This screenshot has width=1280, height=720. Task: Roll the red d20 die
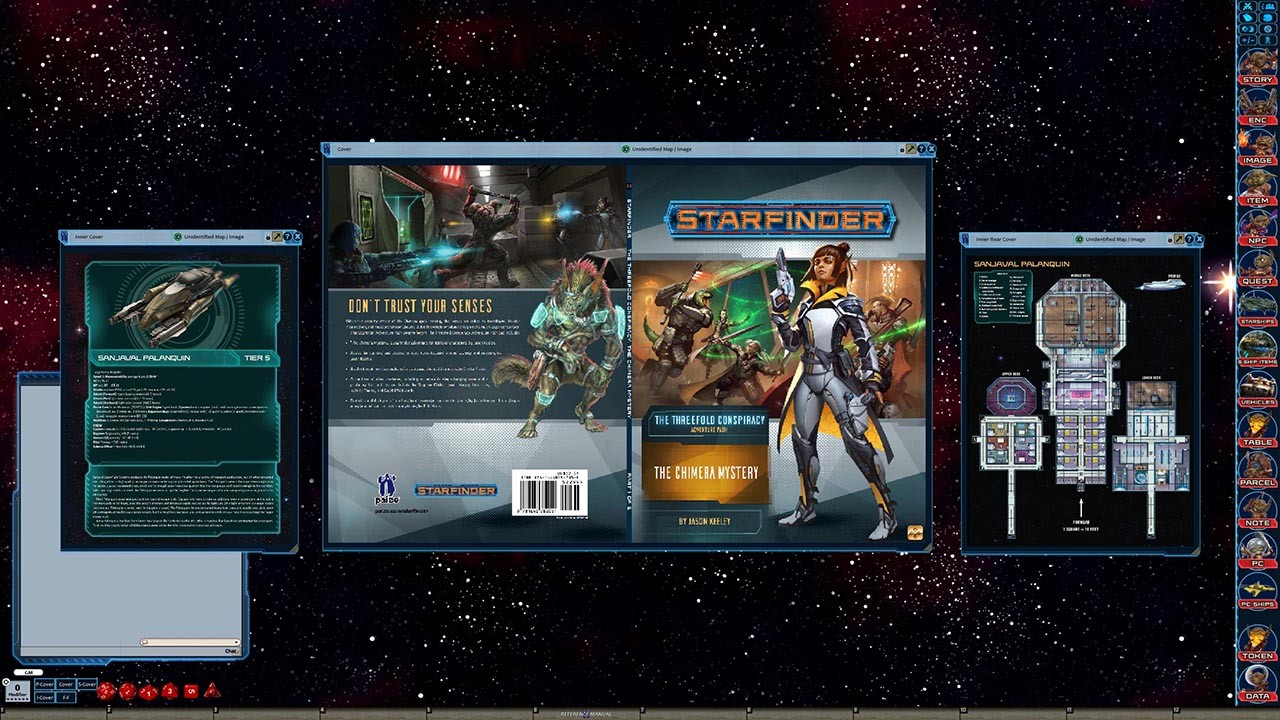click(107, 691)
